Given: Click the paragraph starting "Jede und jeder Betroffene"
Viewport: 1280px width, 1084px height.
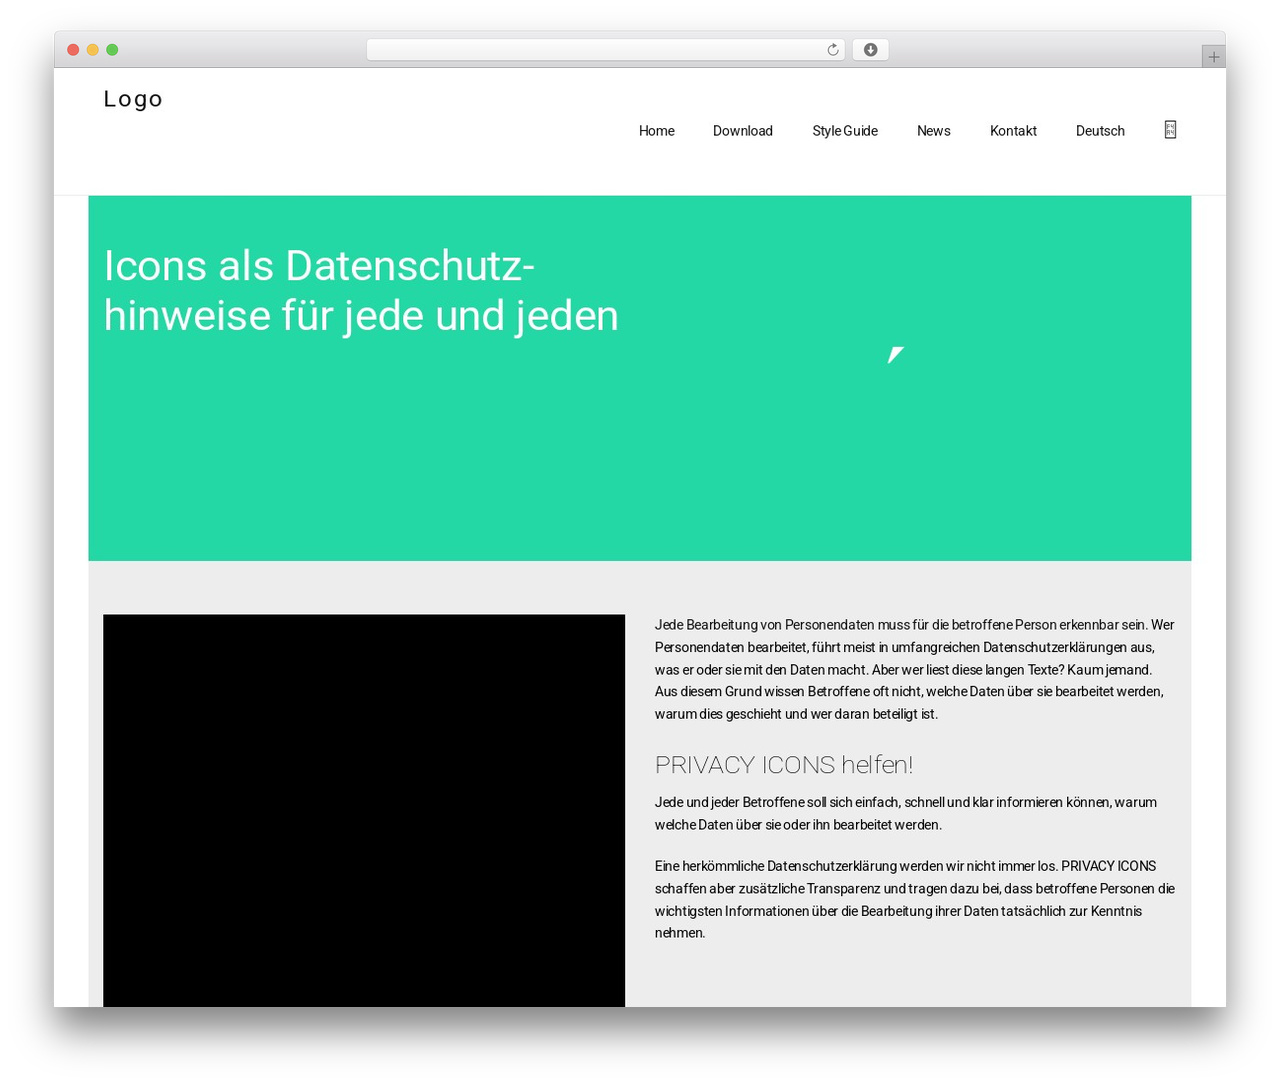Looking at the screenshot, I should click(906, 813).
